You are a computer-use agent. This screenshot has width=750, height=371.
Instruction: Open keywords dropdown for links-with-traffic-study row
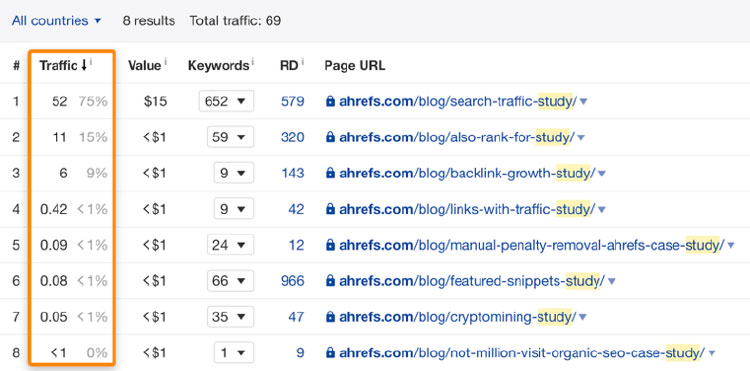tap(234, 209)
